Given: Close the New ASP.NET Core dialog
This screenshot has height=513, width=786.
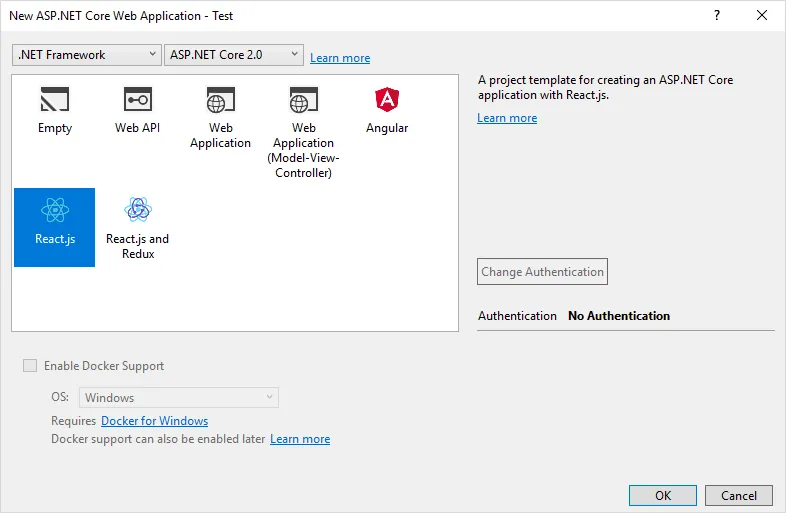Looking at the screenshot, I should [x=761, y=16].
